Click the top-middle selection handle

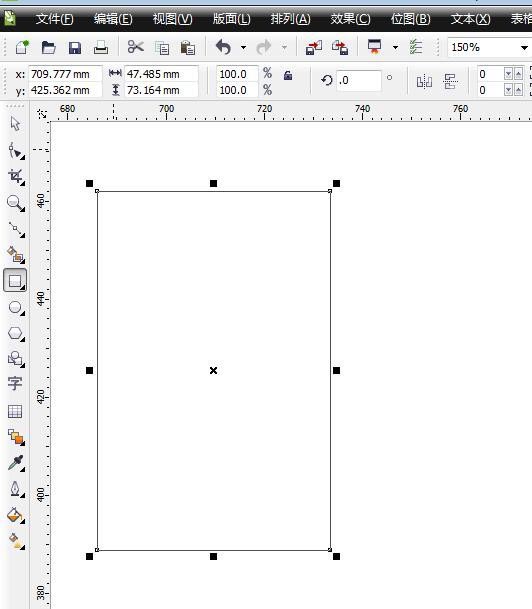(213, 183)
